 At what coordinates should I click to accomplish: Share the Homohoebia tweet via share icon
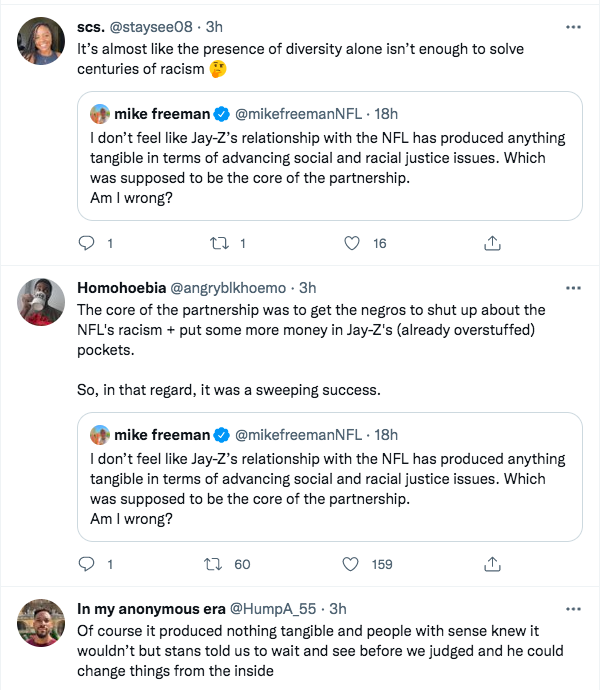click(x=492, y=564)
